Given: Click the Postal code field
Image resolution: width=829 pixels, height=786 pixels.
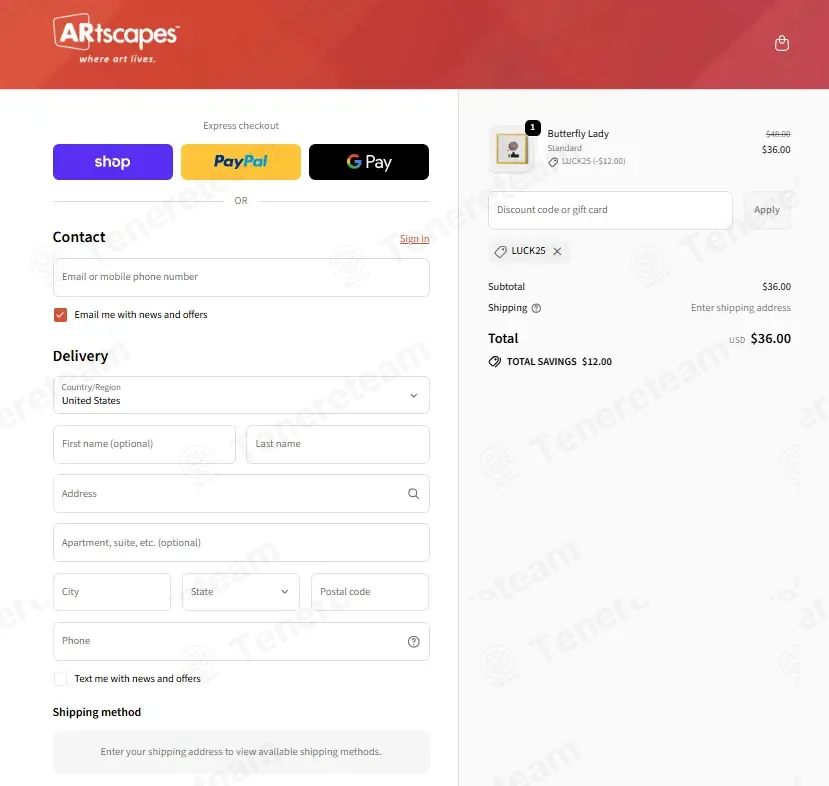Looking at the screenshot, I should click(x=370, y=592).
